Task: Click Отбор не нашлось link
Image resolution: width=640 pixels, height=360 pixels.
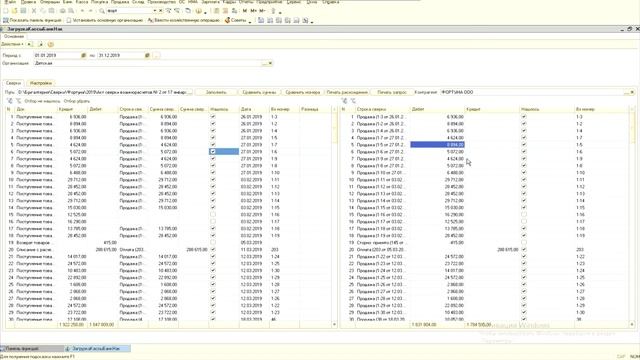Action: (42, 101)
